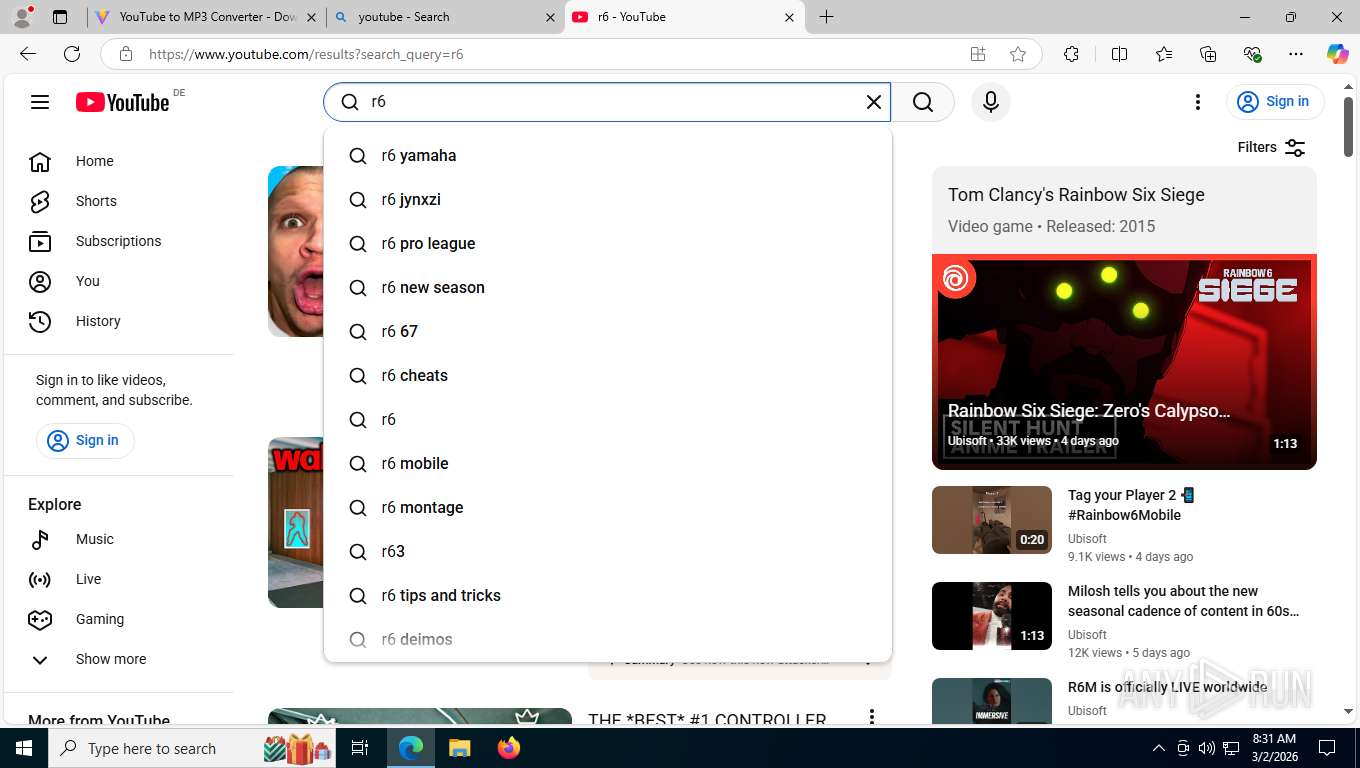Open Edge Collections
This screenshot has width=1360, height=768.
click(1208, 55)
